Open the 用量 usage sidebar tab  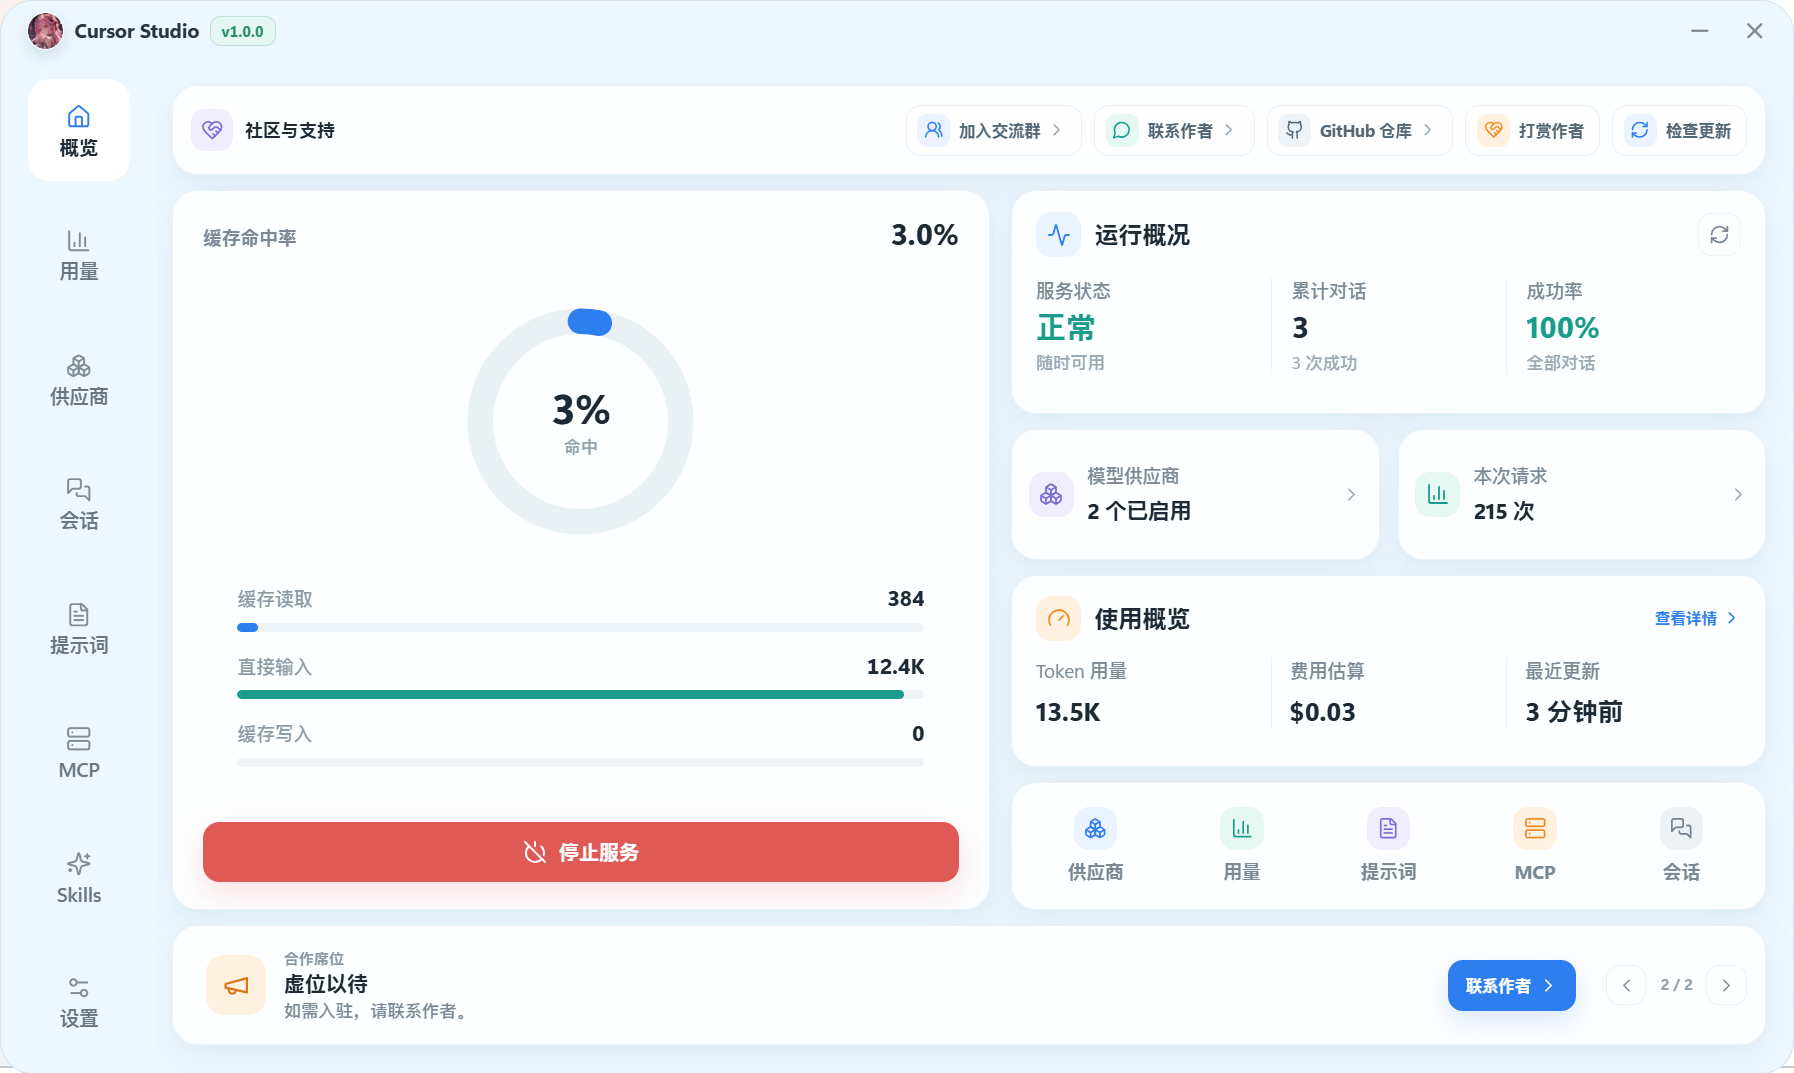pyautogui.click(x=79, y=255)
